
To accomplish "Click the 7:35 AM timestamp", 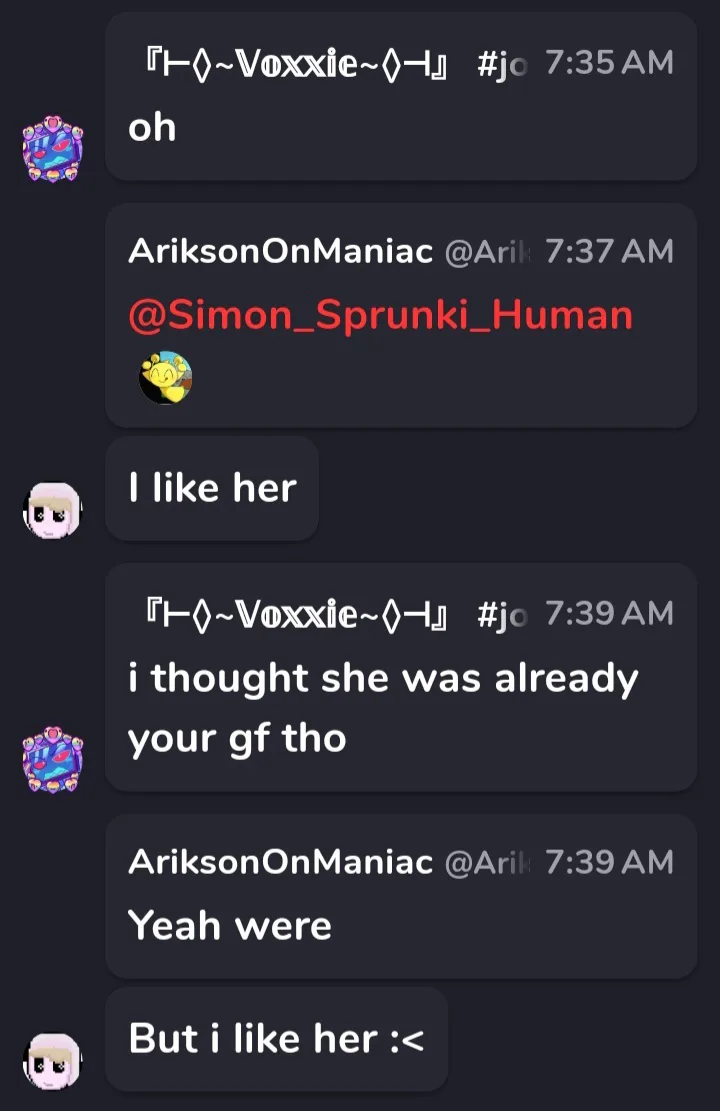I will 609,63.
